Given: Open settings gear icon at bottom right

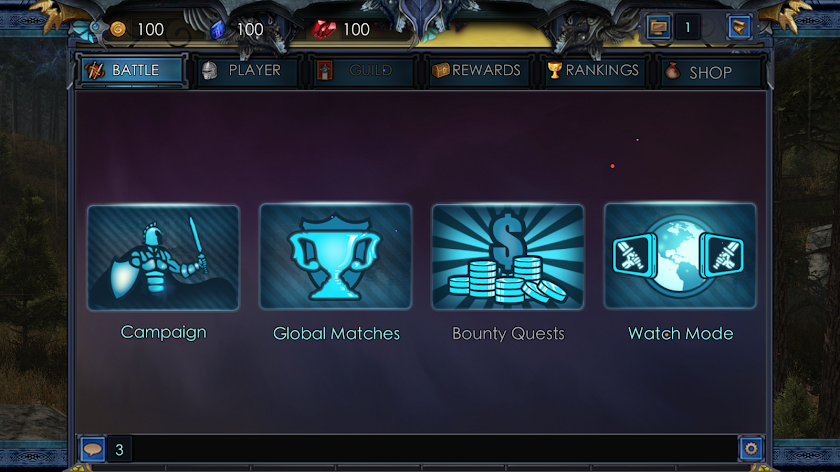Looking at the screenshot, I should coord(751,448).
